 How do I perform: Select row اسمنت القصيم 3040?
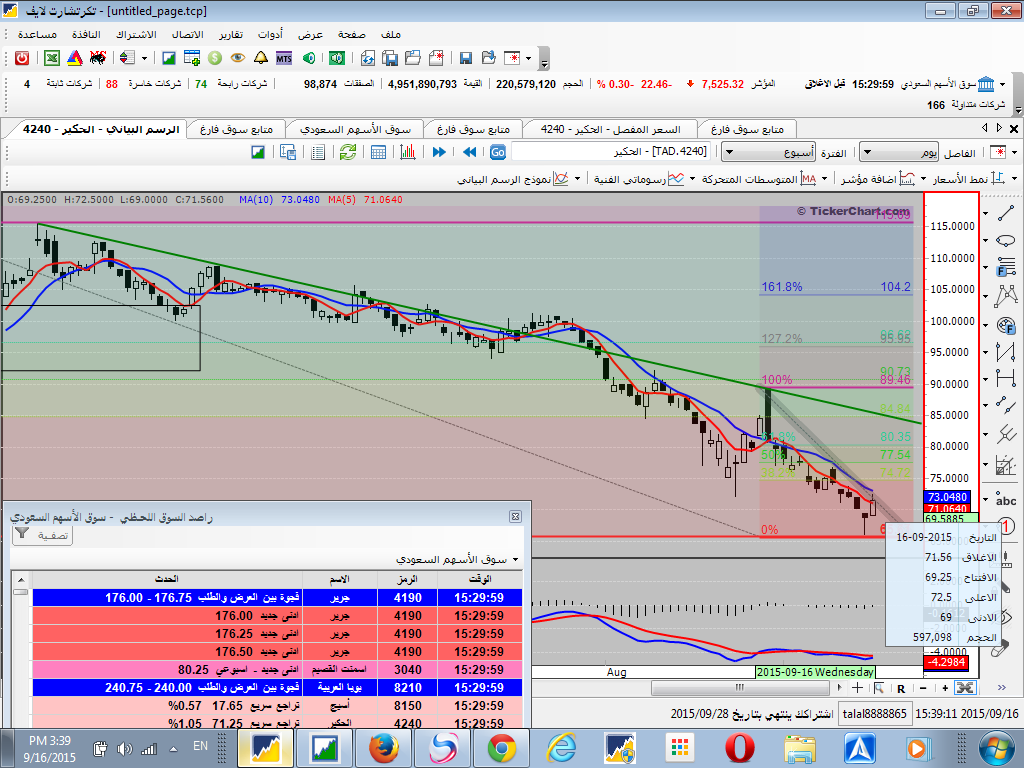[x=278, y=669]
